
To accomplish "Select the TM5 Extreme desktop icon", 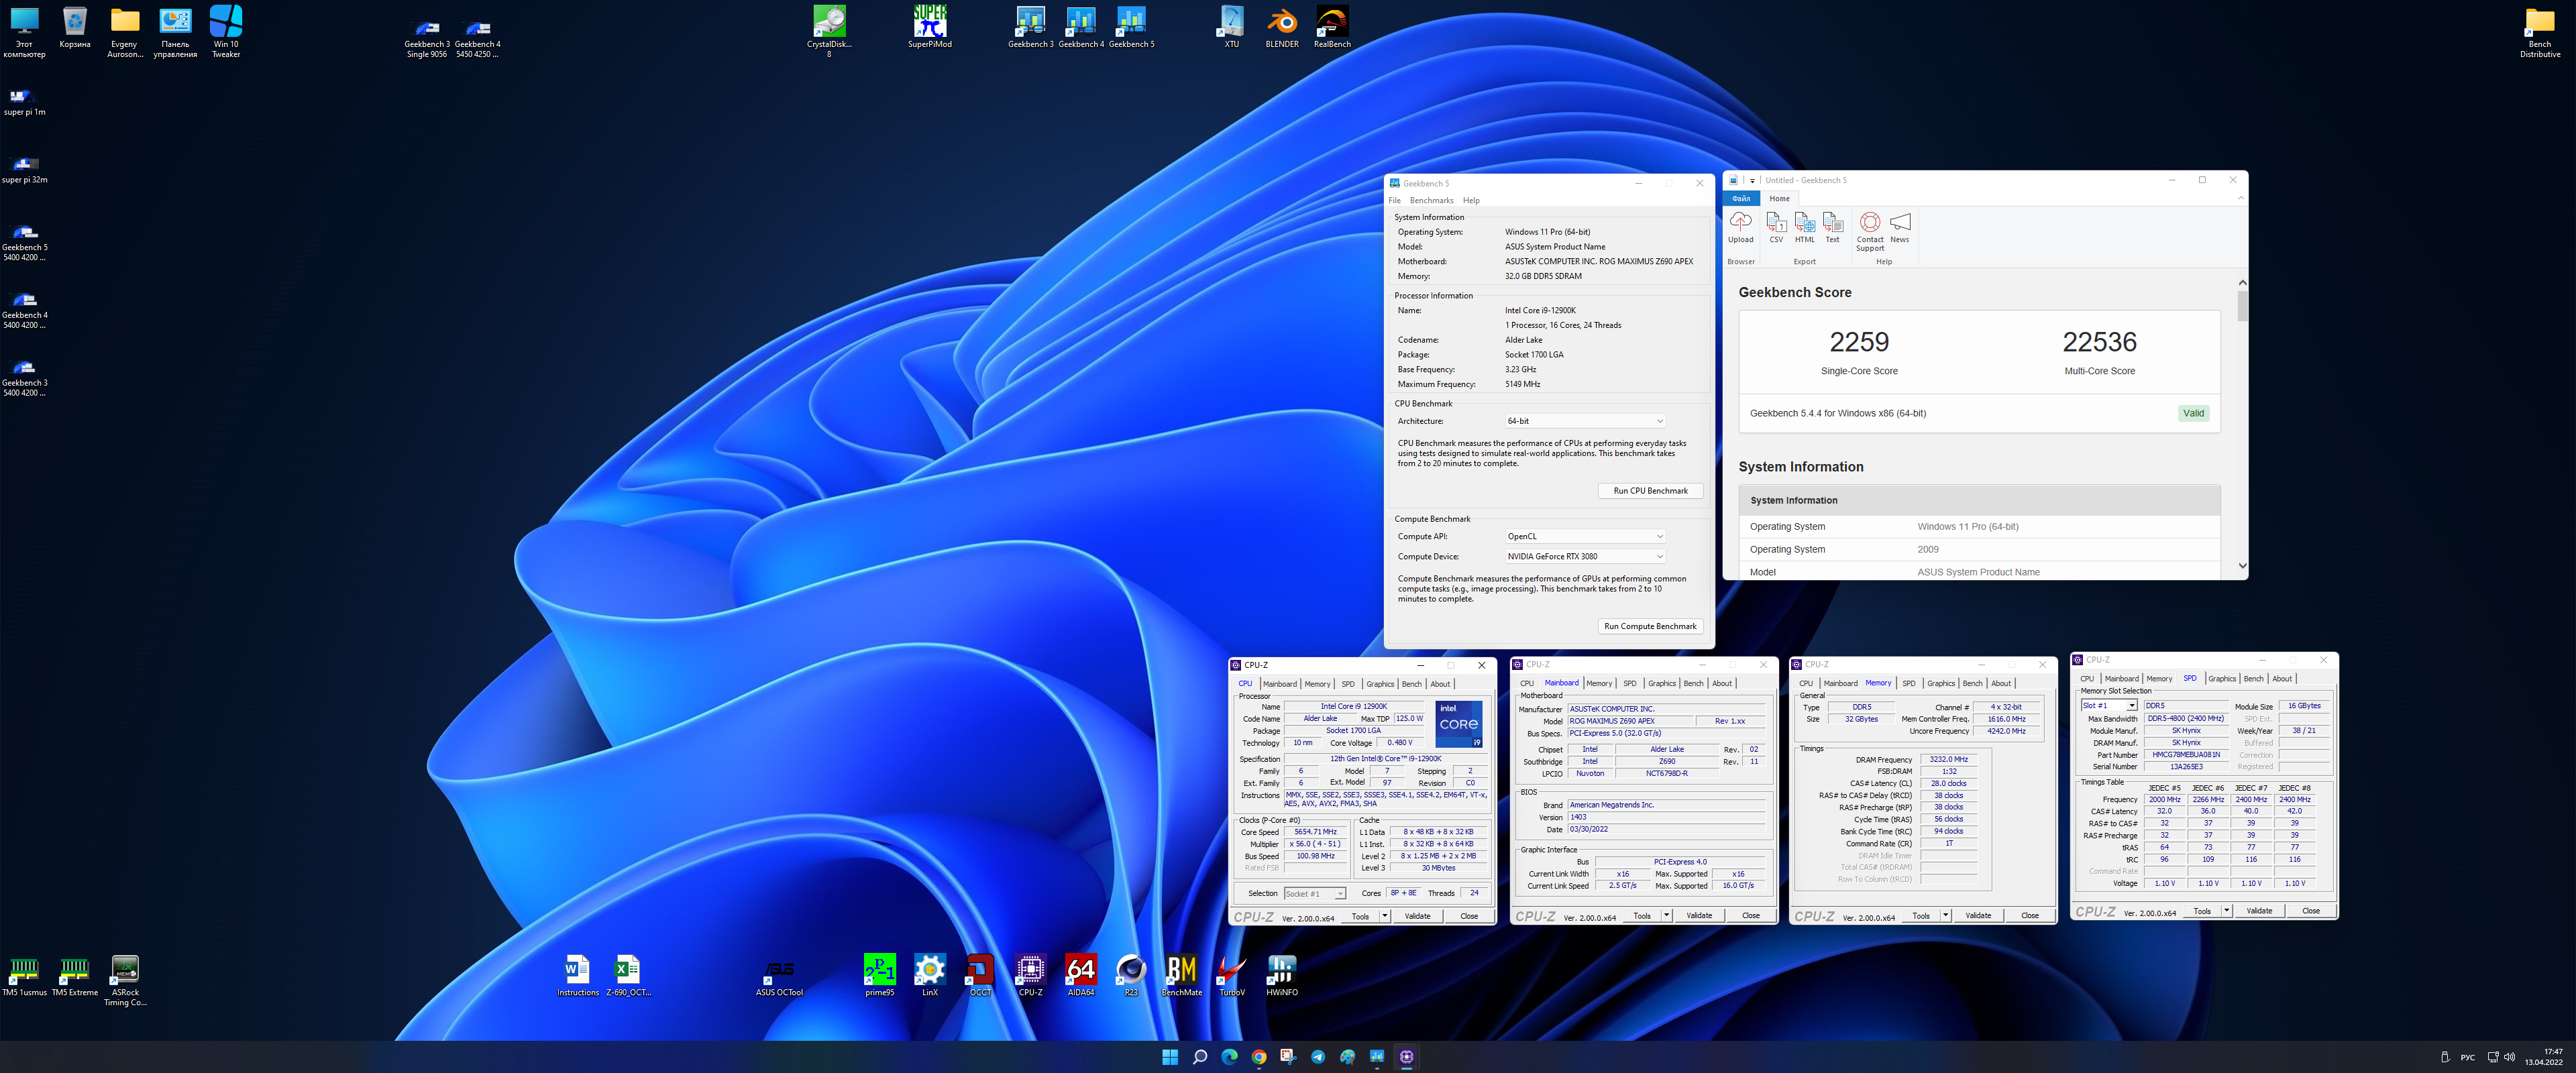I will click(x=75, y=975).
